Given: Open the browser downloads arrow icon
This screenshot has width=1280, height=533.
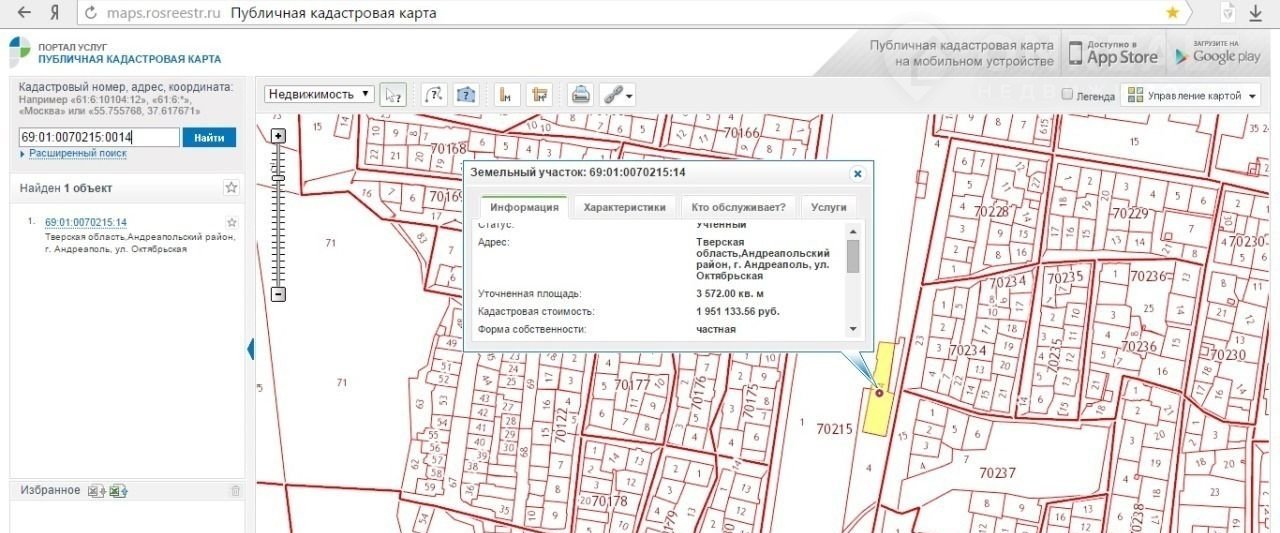Looking at the screenshot, I should pos(1256,13).
